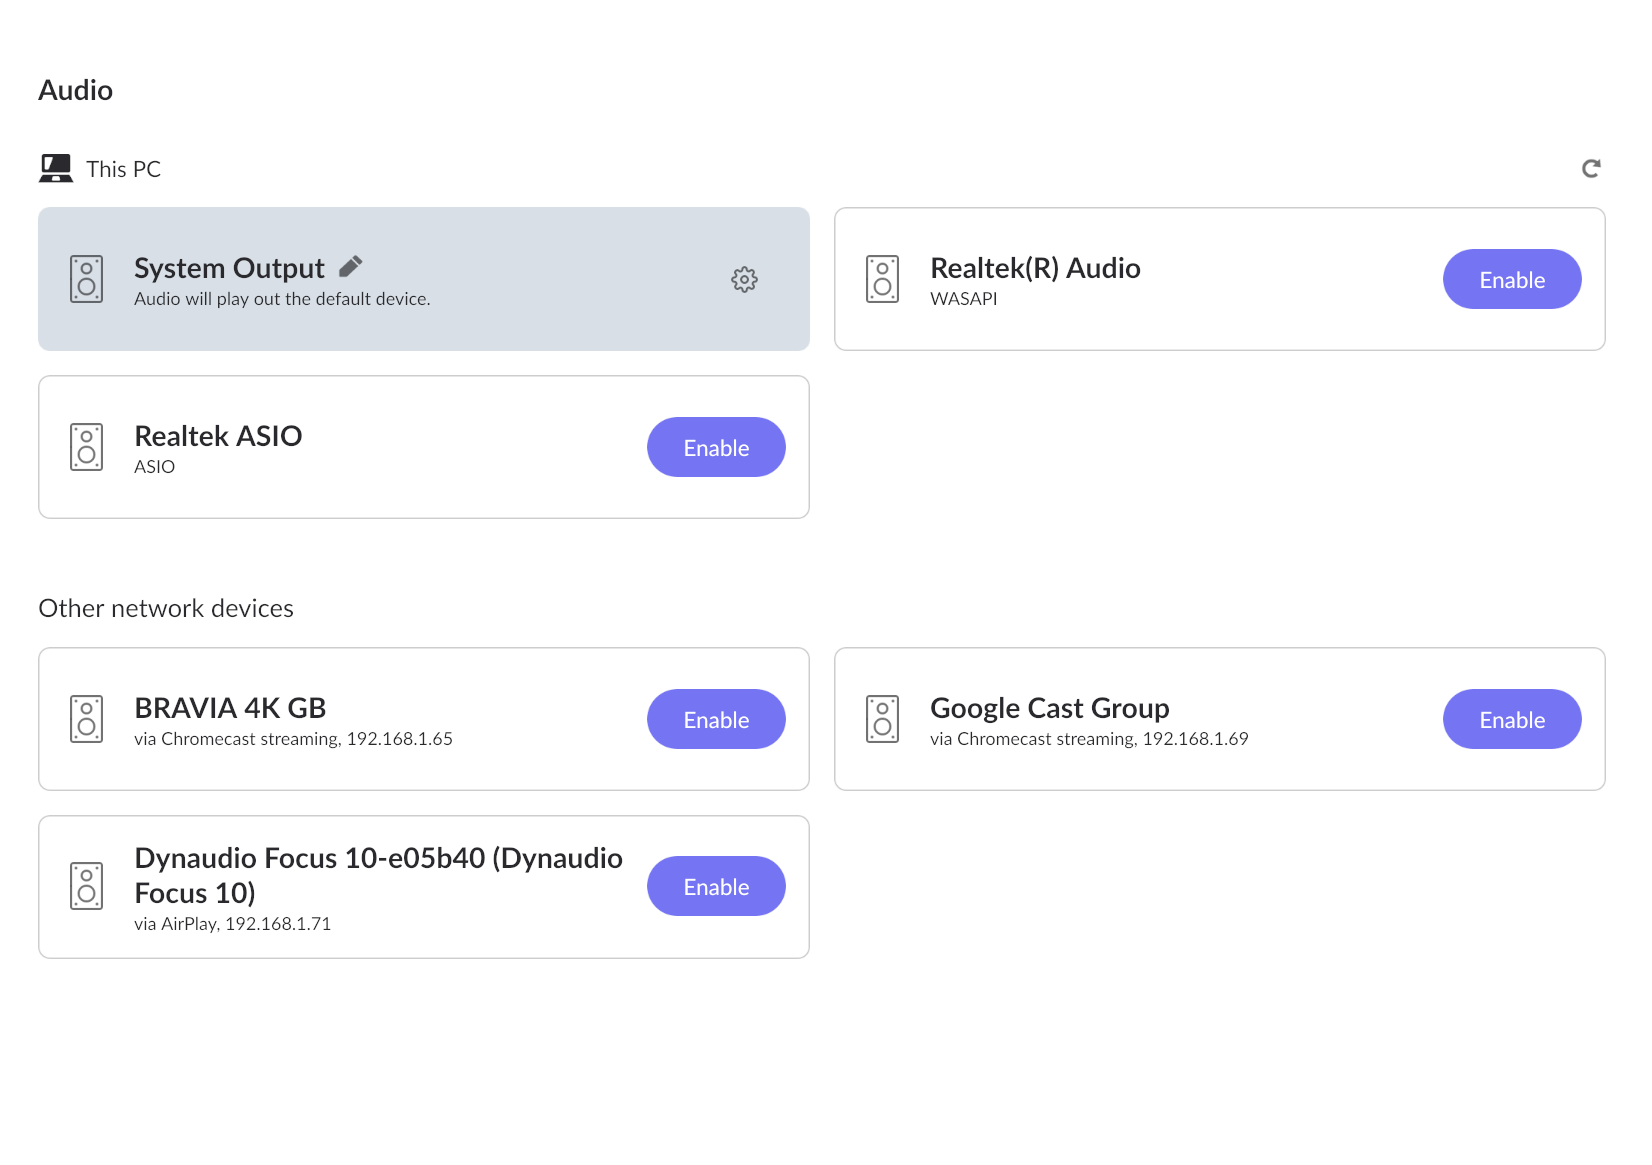Viewport: 1652px width, 1165px height.
Task: Click the WASAPI label
Action: (x=964, y=299)
